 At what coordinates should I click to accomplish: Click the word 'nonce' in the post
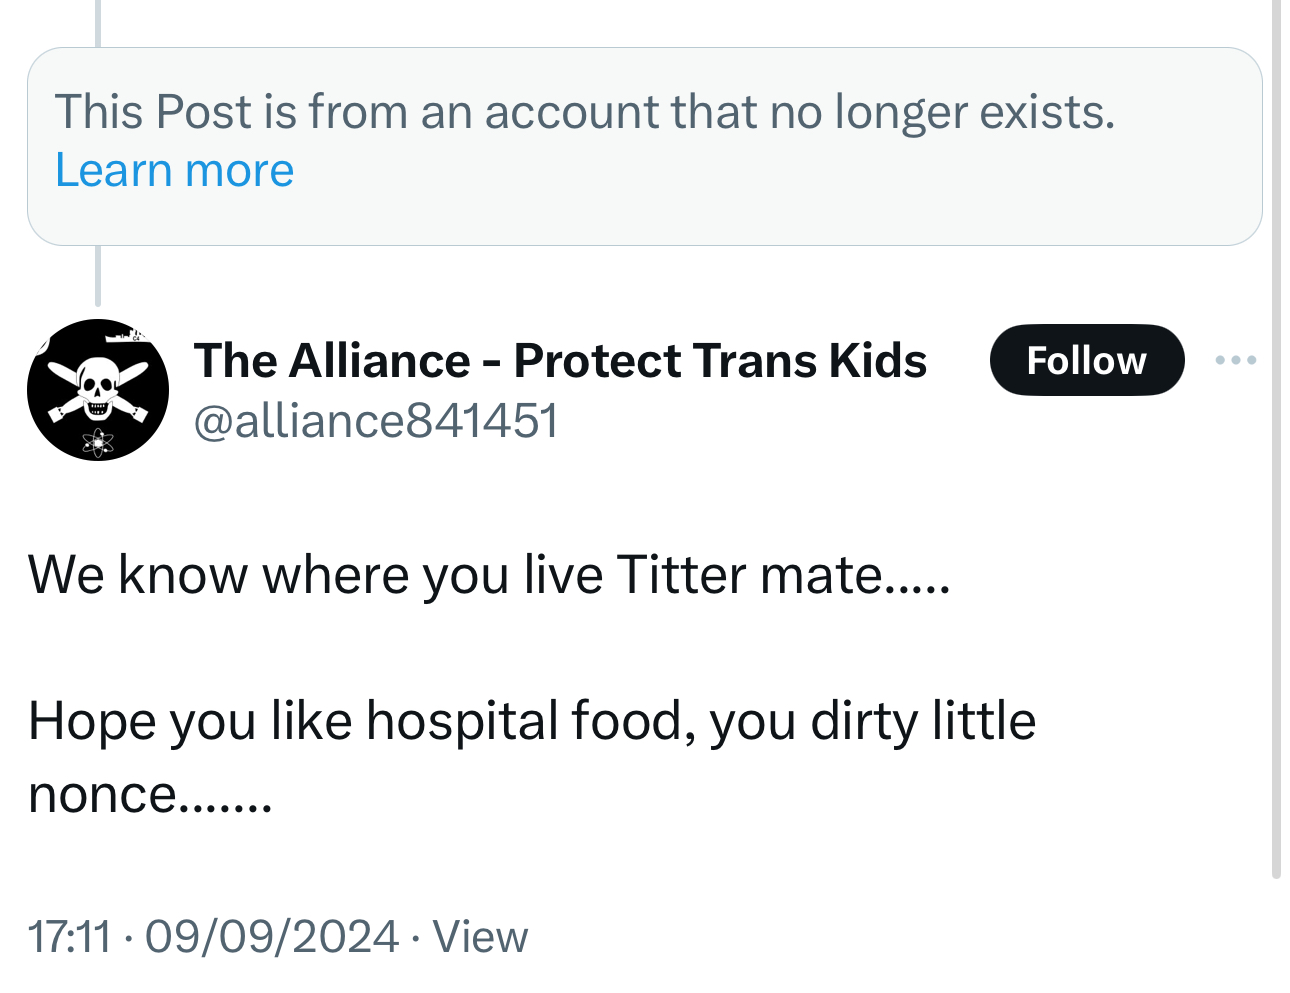point(102,795)
